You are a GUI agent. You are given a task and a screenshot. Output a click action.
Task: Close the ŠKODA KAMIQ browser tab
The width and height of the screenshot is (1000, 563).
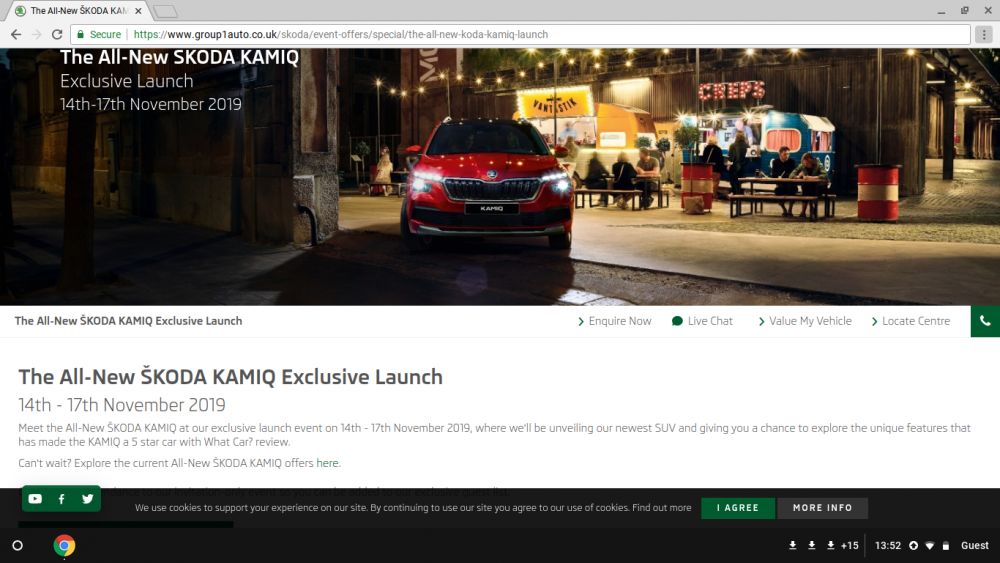coord(138,11)
